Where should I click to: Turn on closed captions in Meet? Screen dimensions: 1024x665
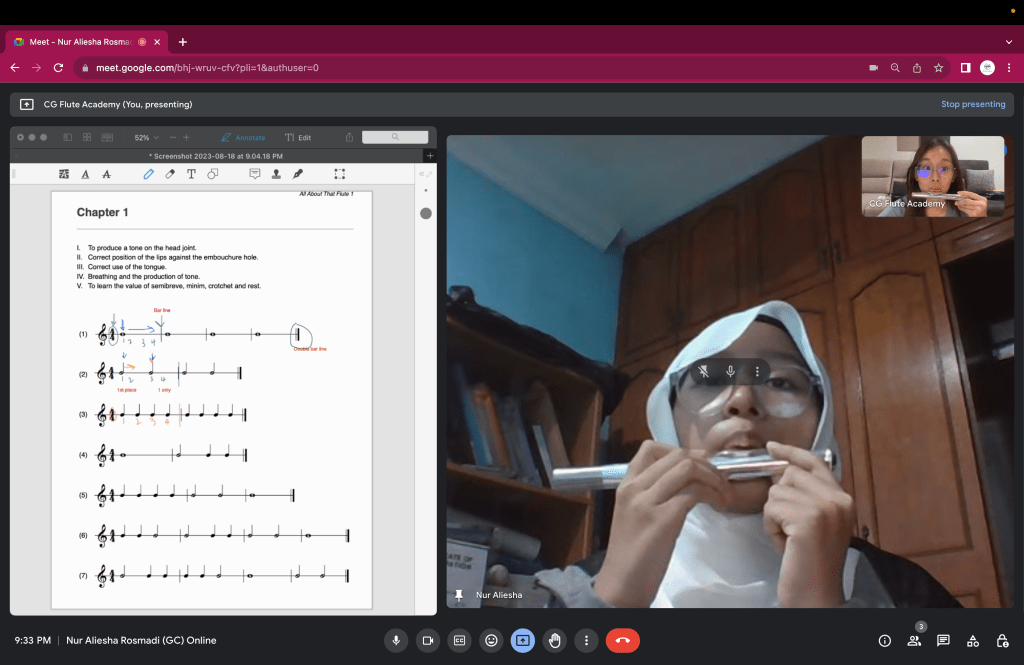pyautogui.click(x=460, y=641)
